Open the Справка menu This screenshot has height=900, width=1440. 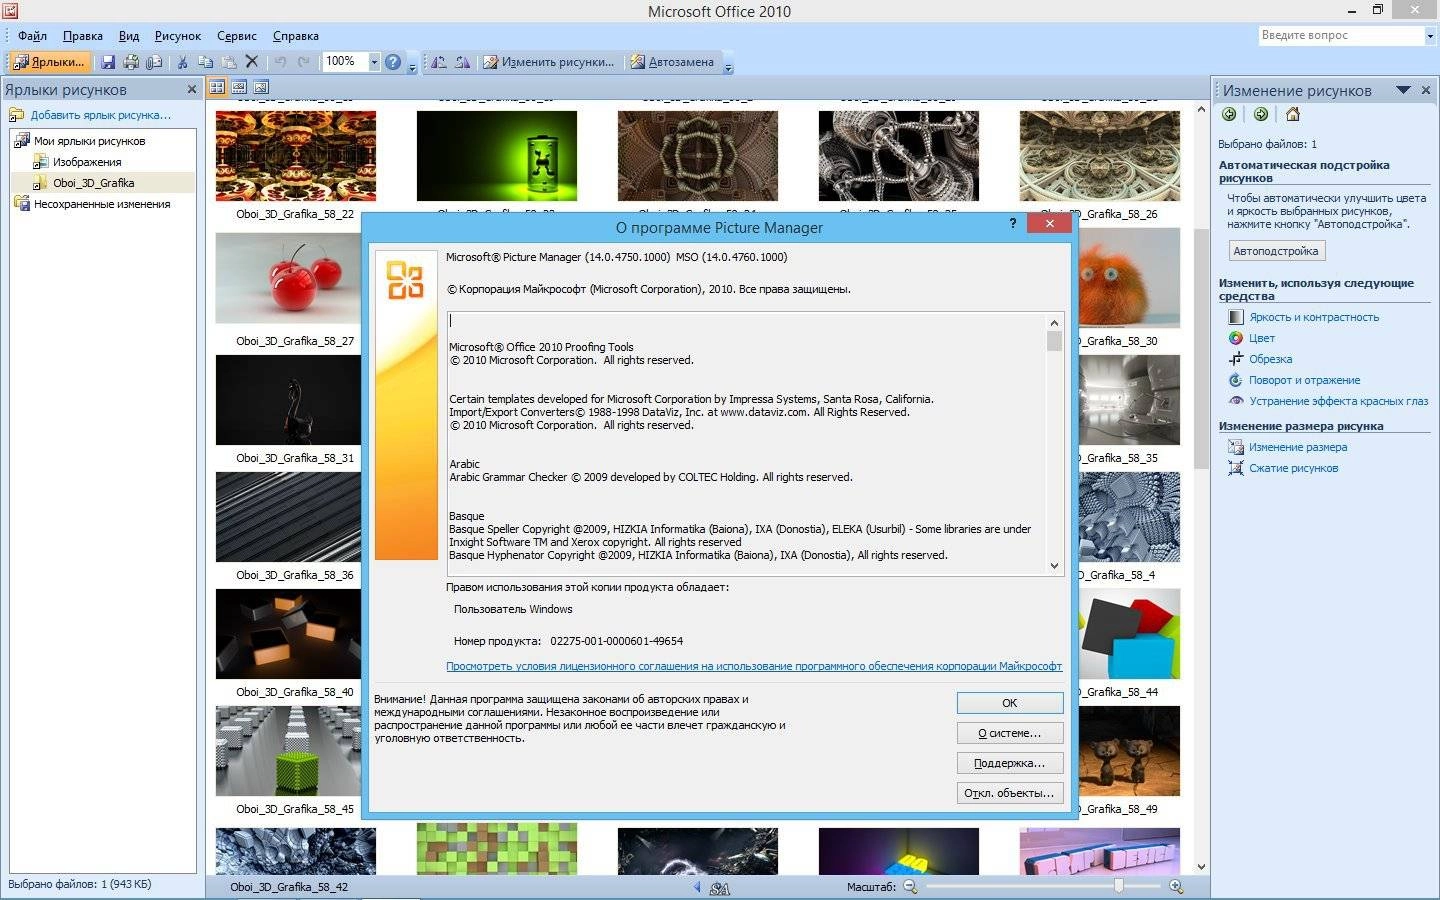coord(296,36)
